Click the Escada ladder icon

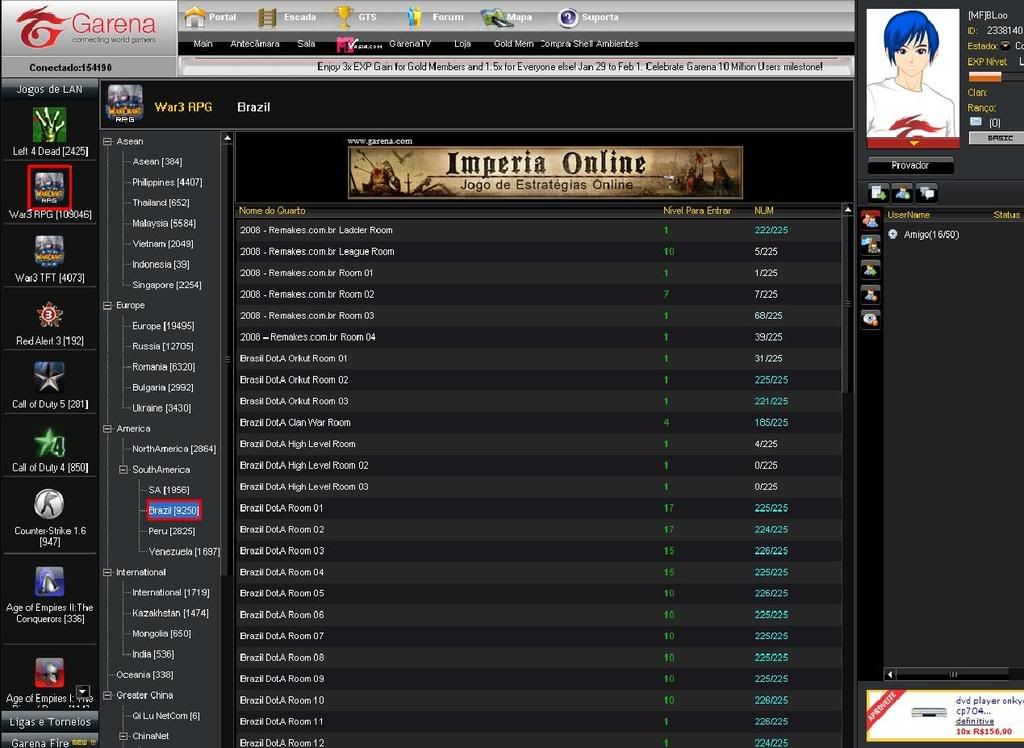click(x=266, y=18)
